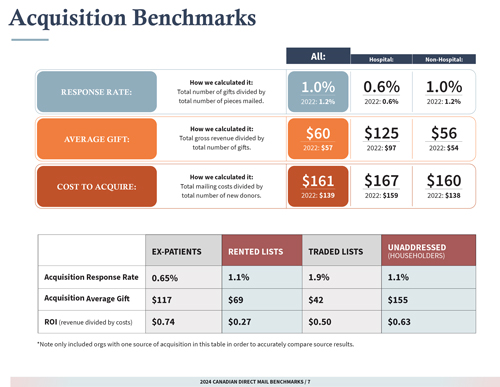Click the 1.0% All response rate box
The height and width of the screenshot is (387, 500).
[318, 92]
